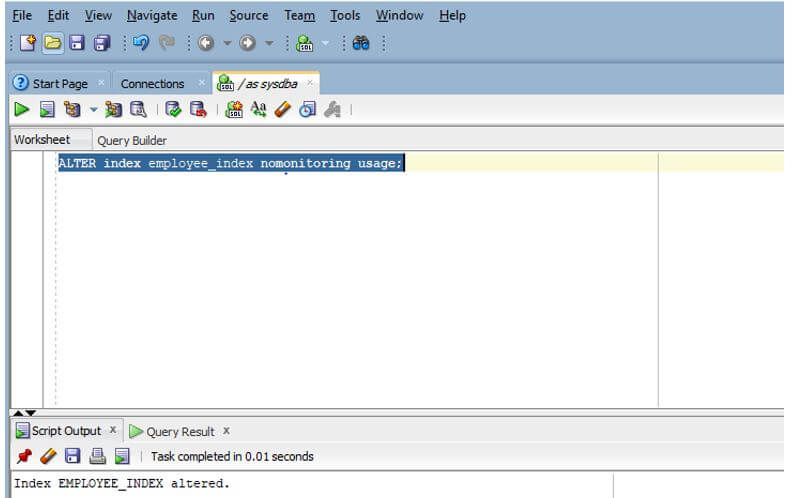
Task: Undo the last edit
Action: tap(141, 43)
